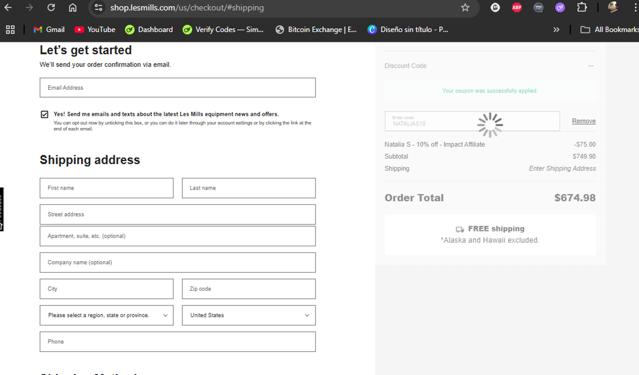Bookmark this page with the star icon
Image resolution: width=639 pixels, height=375 pixels.
pyautogui.click(x=465, y=7)
